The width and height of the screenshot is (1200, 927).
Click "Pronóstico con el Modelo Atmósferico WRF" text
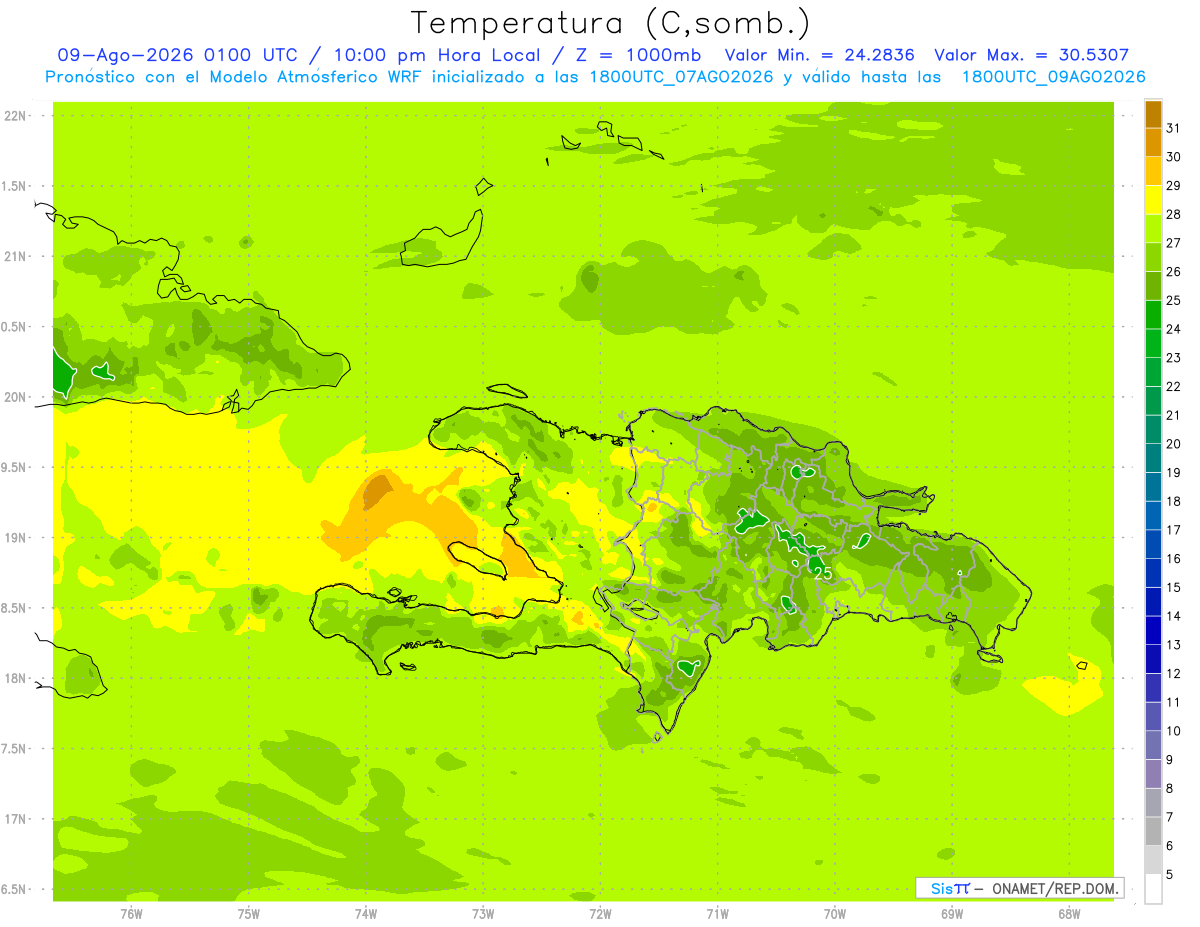(x=234, y=77)
